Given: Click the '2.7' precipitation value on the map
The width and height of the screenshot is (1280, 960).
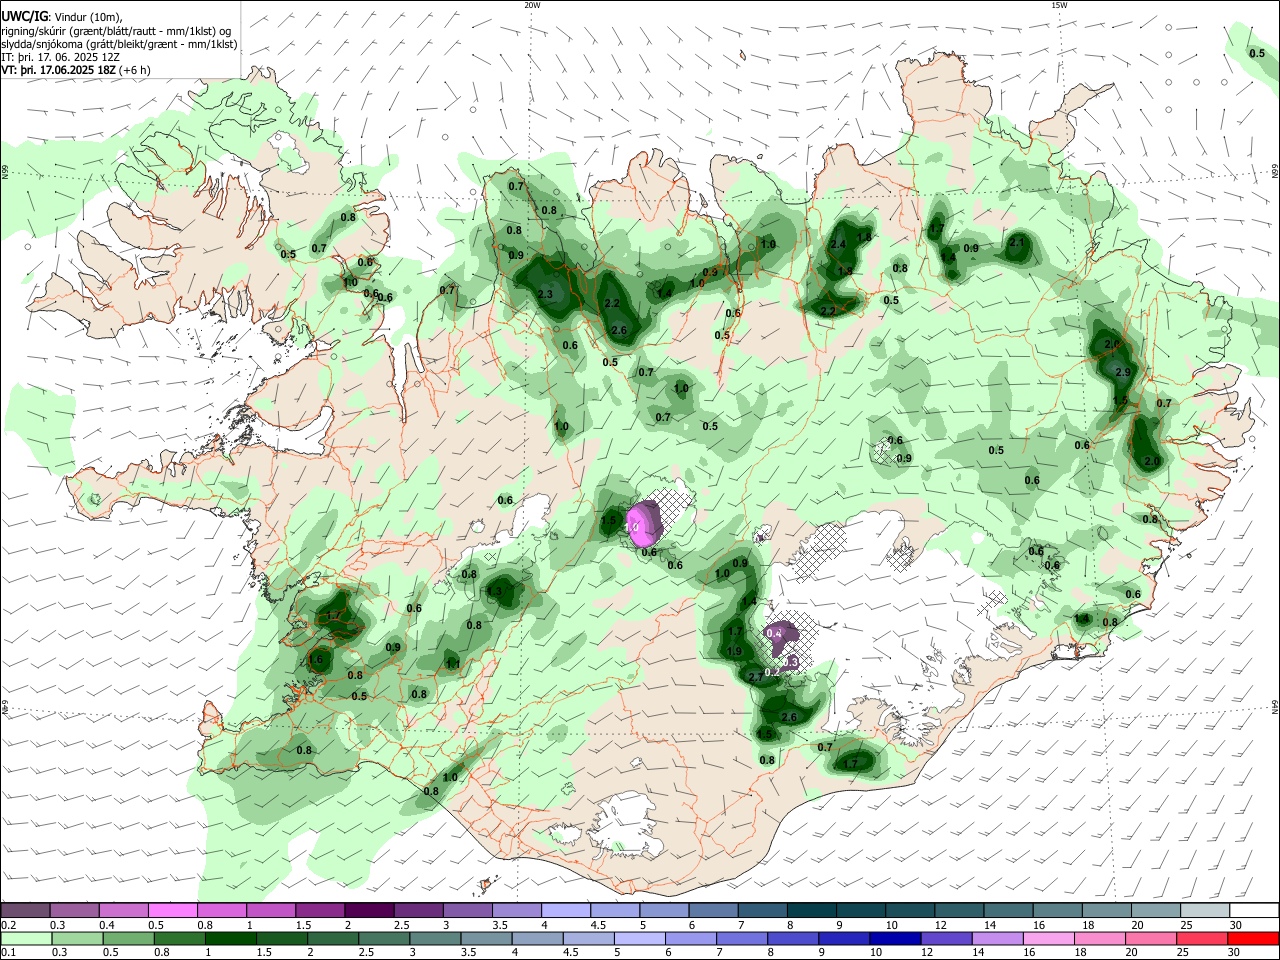Looking at the screenshot, I should pos(756,677).
